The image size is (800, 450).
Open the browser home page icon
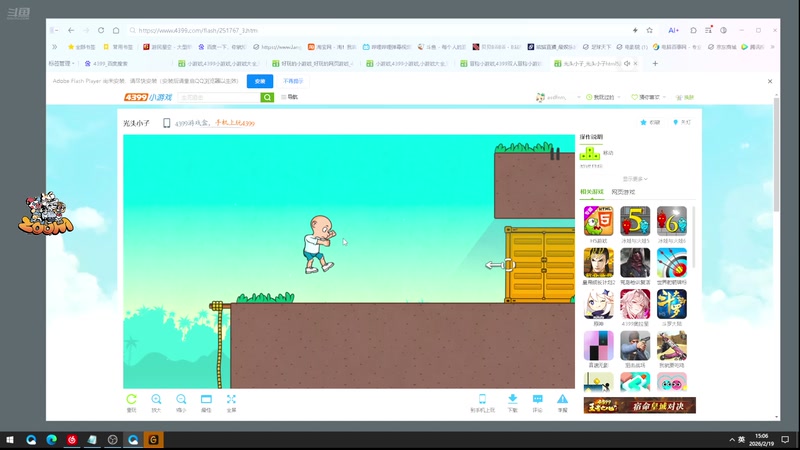tap(116, 31)
